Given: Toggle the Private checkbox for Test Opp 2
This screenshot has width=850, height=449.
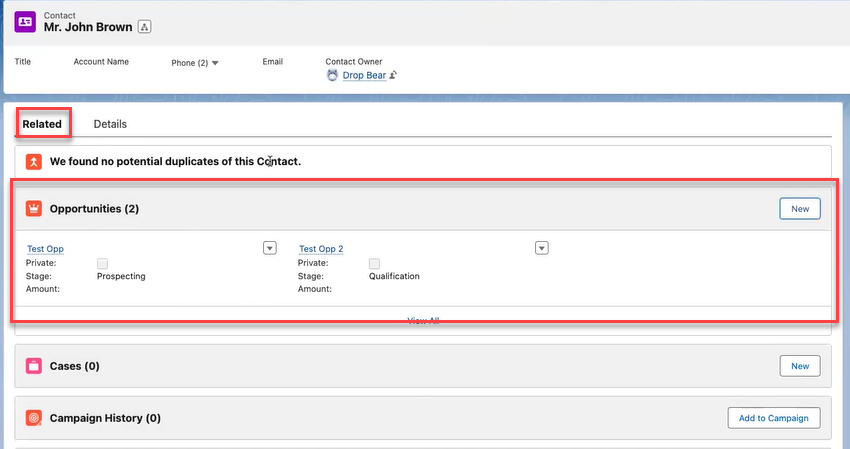Looking at the screenshot, I should point(374,263).
